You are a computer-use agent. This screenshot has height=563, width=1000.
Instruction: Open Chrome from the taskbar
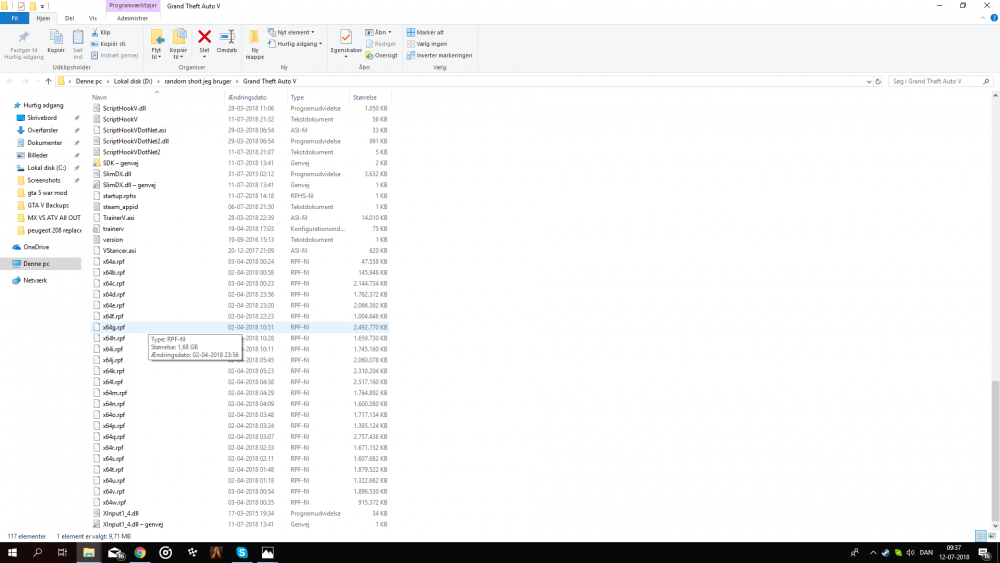point(140,552)
